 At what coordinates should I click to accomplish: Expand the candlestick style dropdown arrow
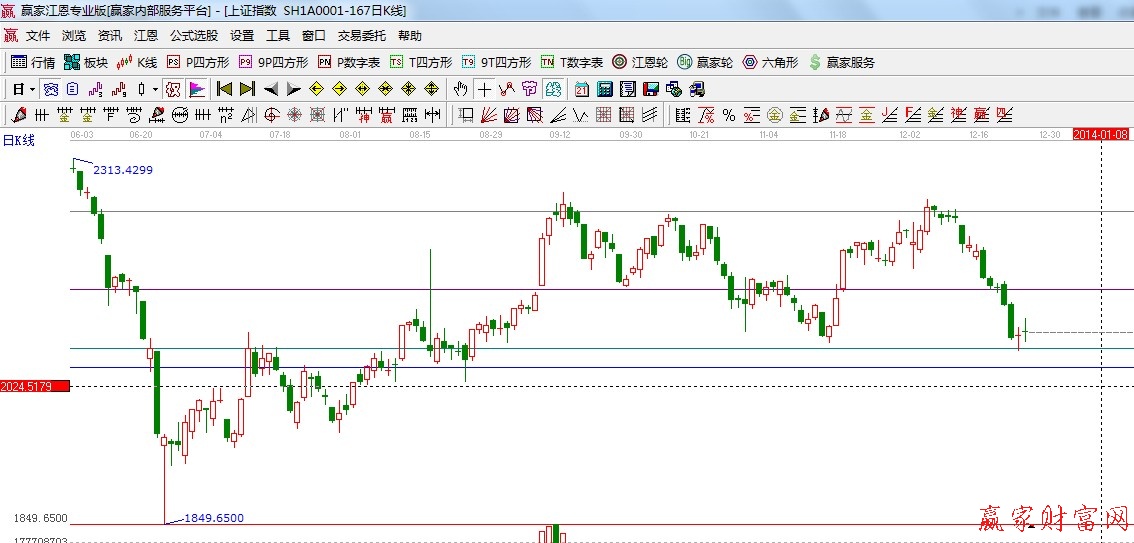155,89
